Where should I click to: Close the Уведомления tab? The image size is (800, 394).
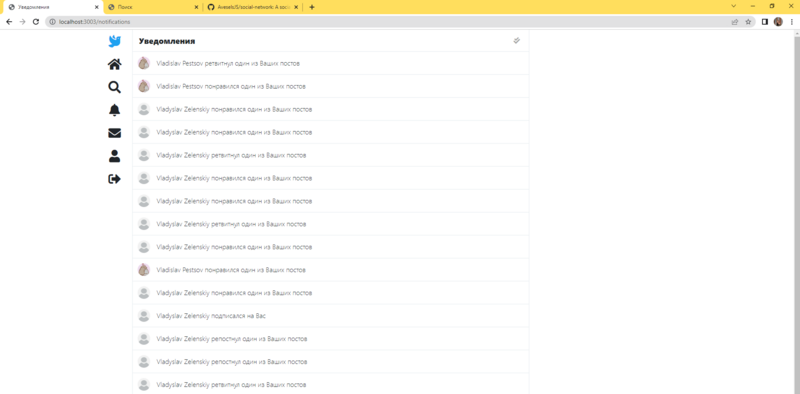pyautogui.click(x=96, y=7)
